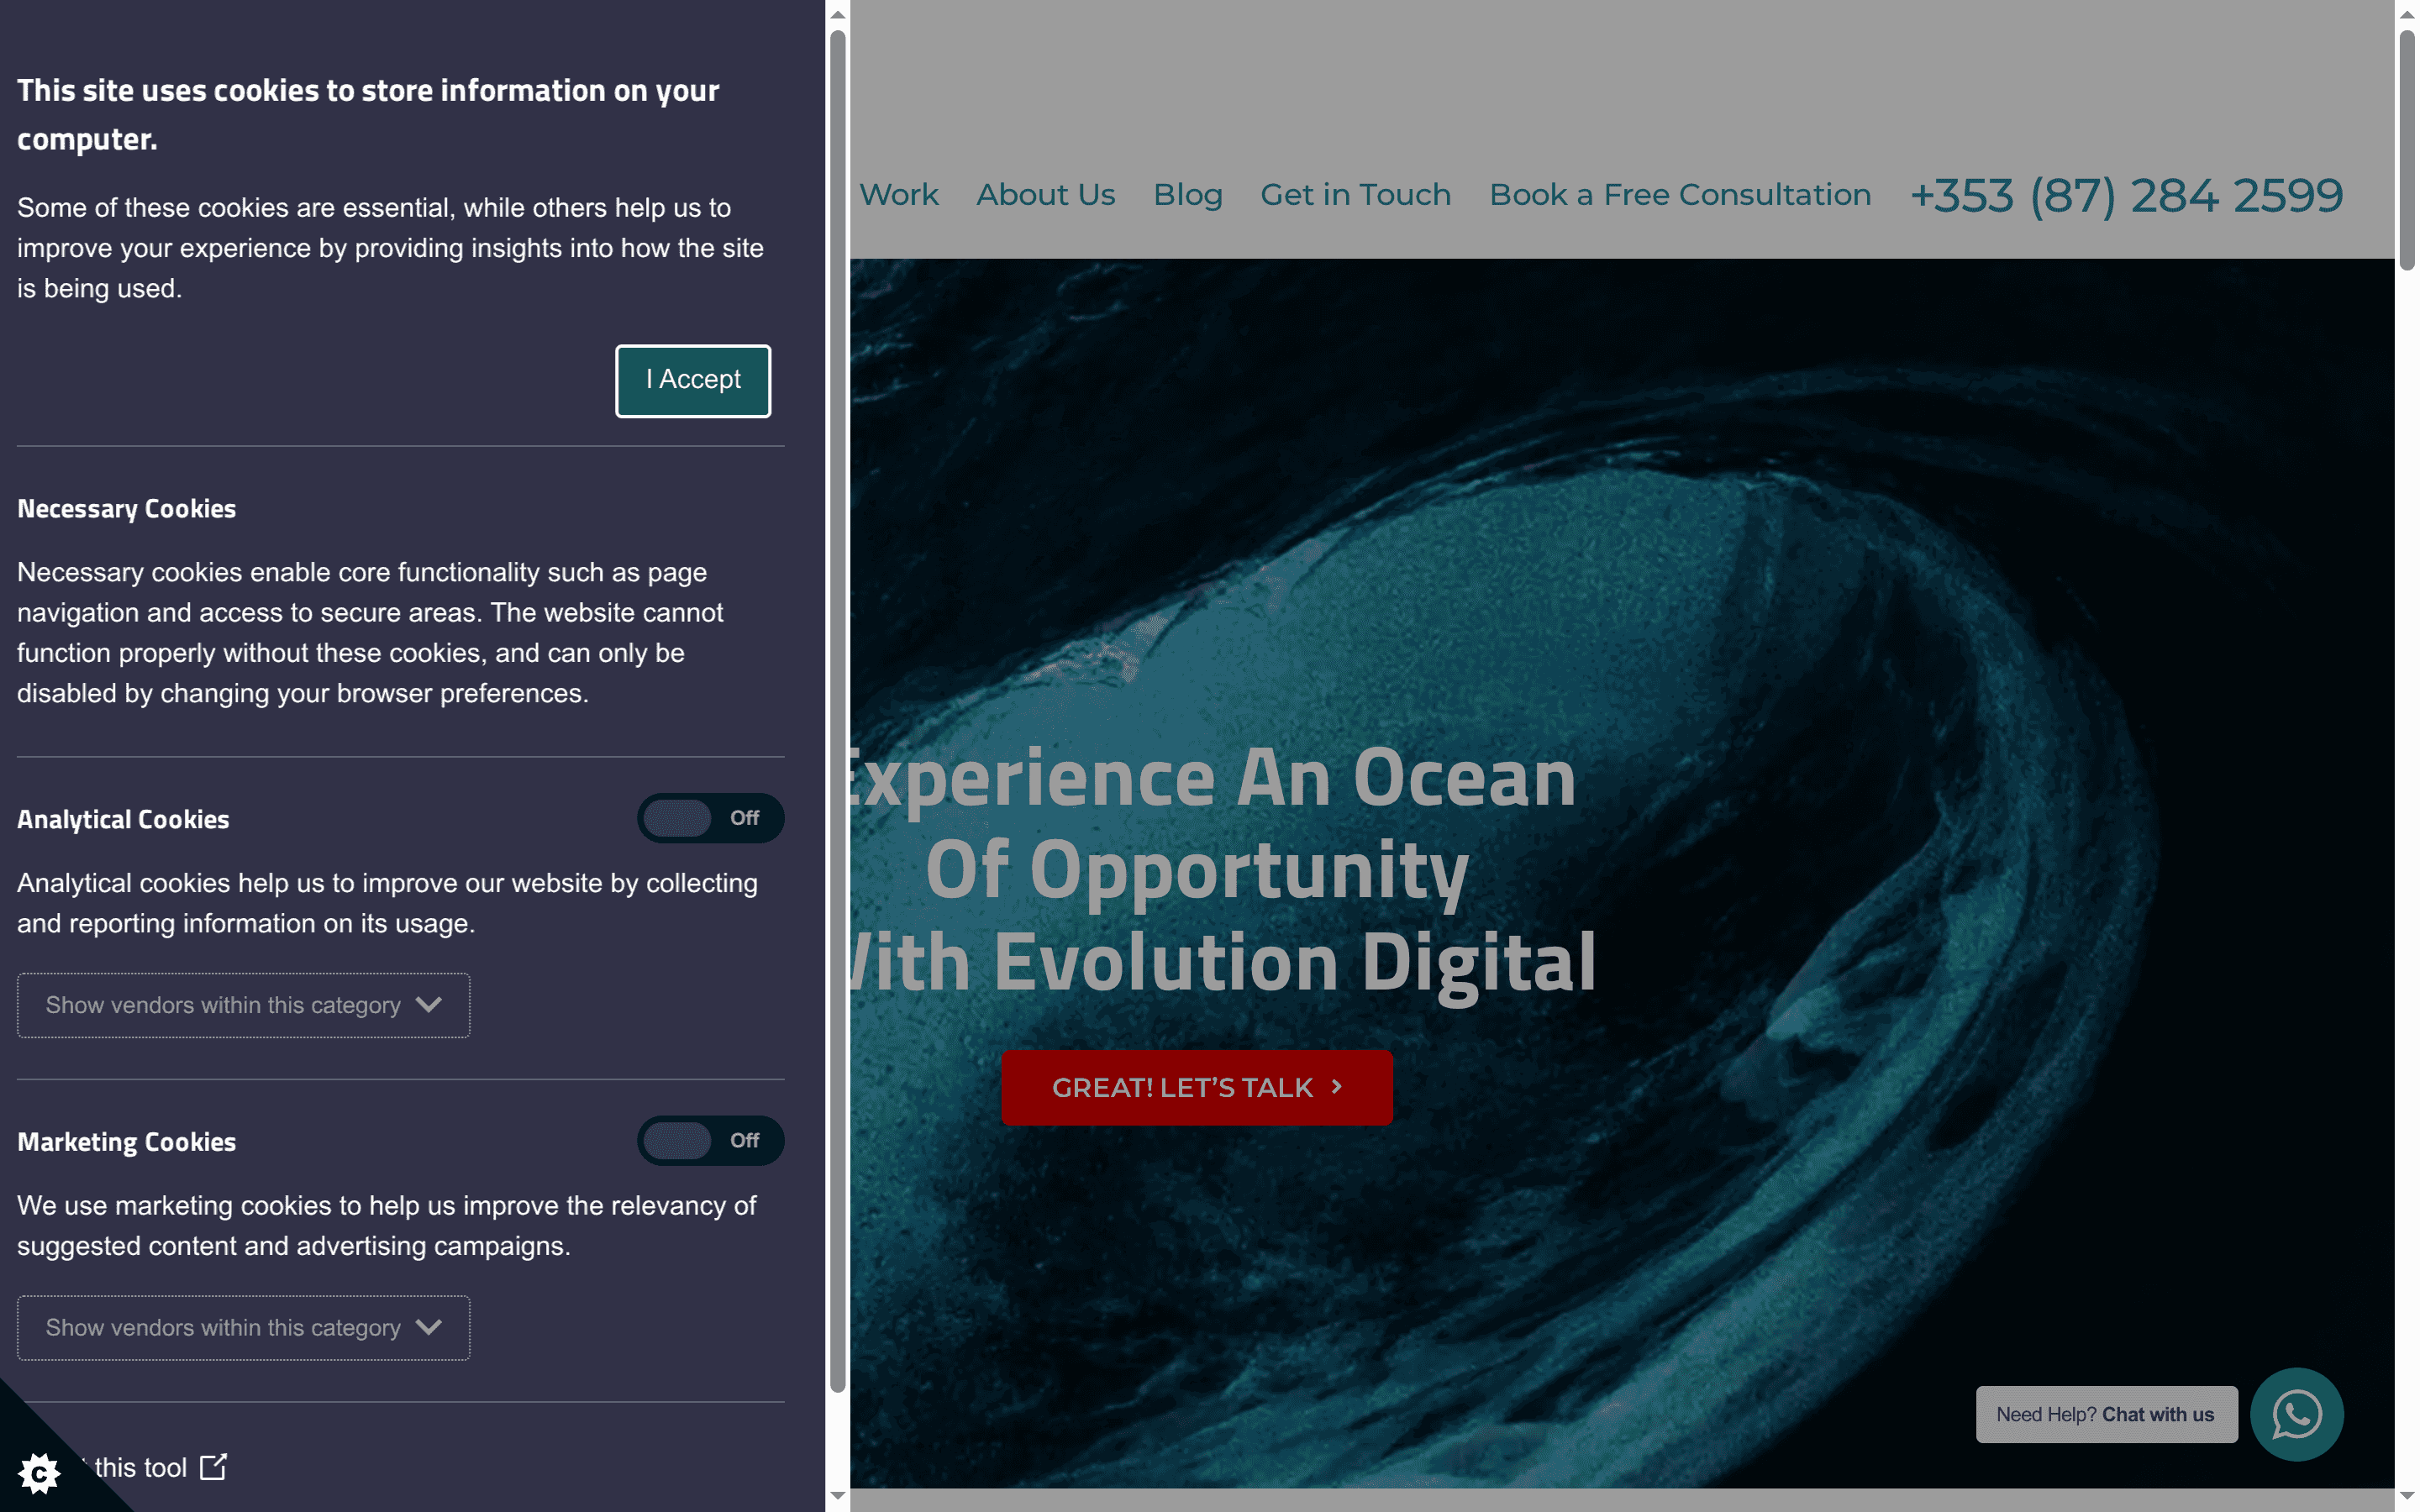Click the arrow inside GREAT! LET'S TALK button
2420x1512 pixels.
[1337, 1087]
